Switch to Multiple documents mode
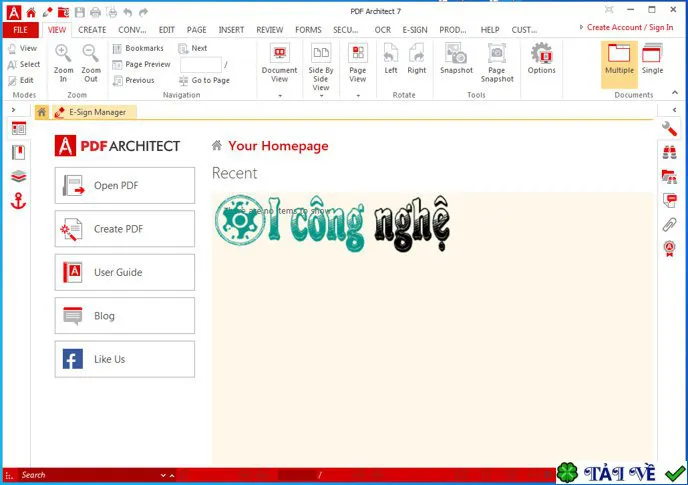Screen dimensions: 688x485 619,64
